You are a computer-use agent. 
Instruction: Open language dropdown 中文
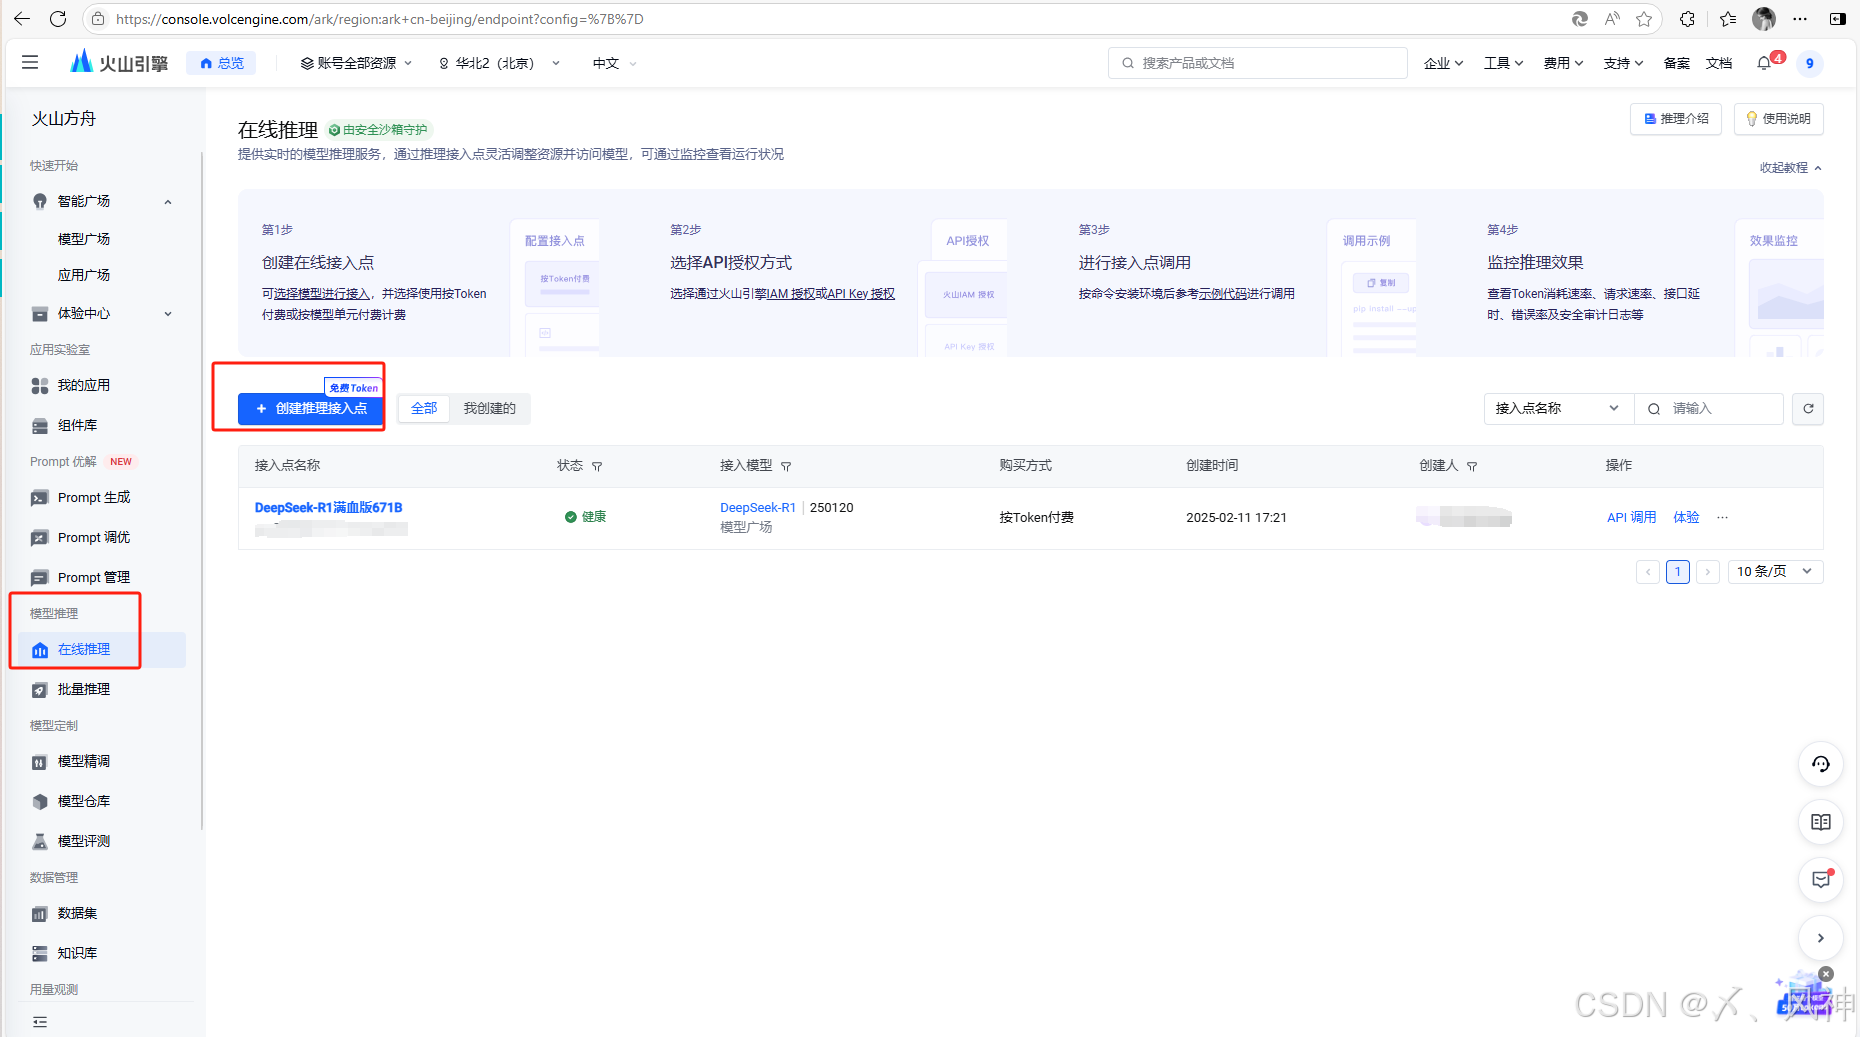pyautogui.click(x=614, y=63)
